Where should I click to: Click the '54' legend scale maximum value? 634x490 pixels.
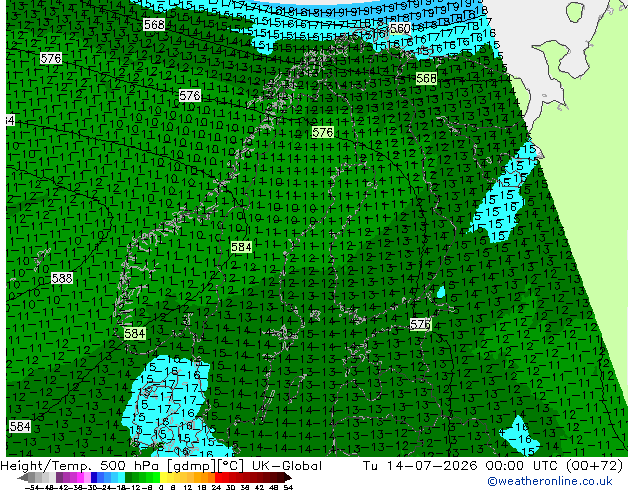[288, 488]
